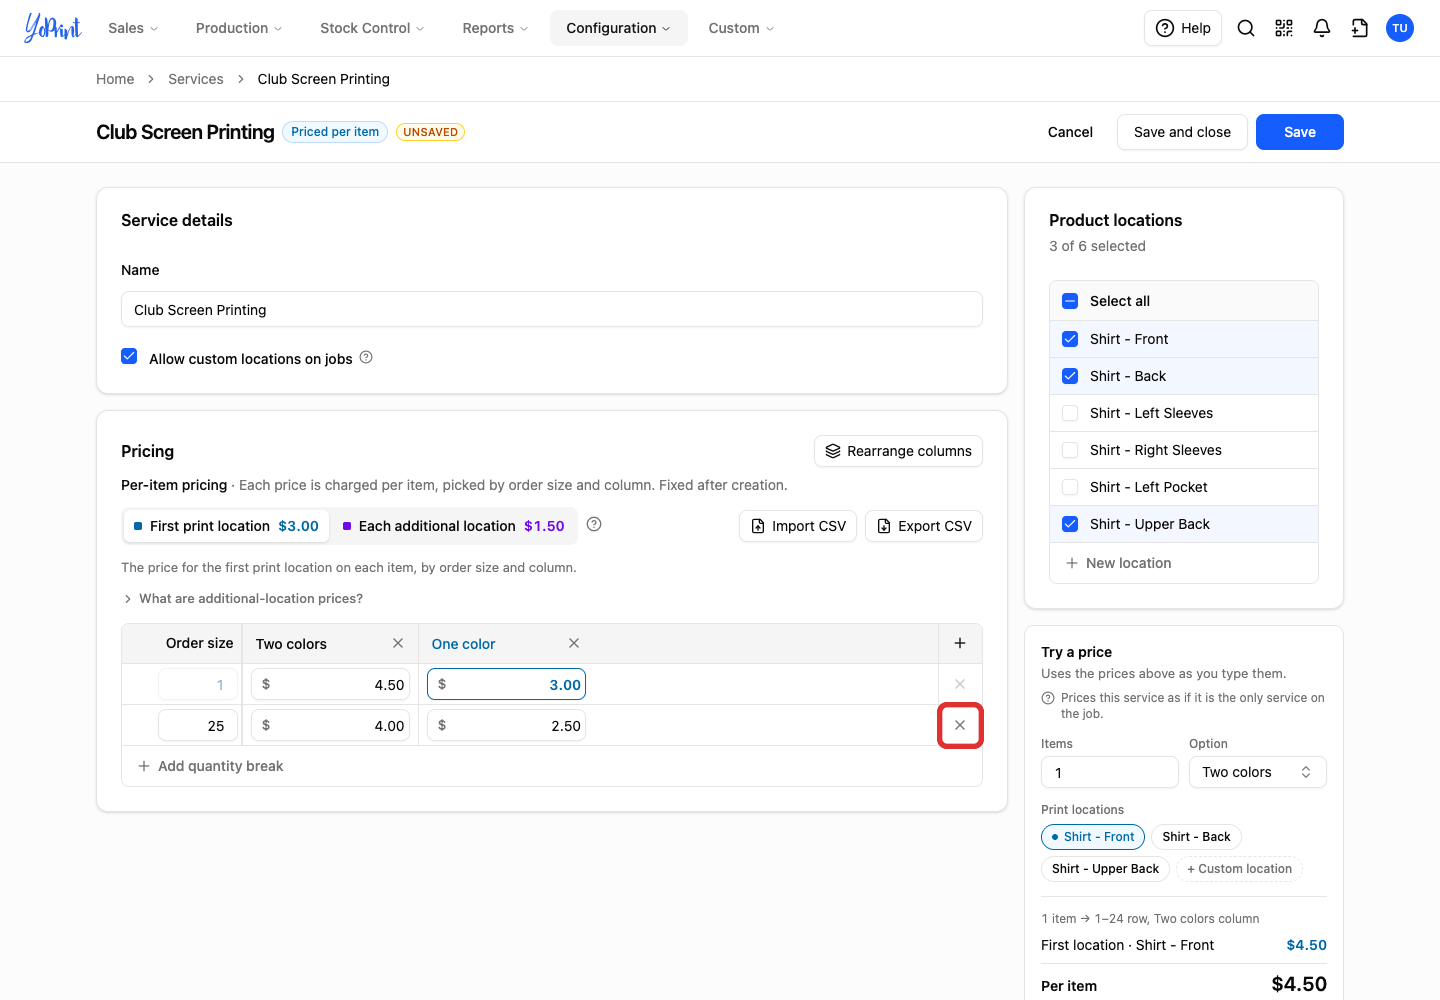Select First print location pricing tab
This screenshot has height=1000, width=1440.
click(x=226, y=526)
